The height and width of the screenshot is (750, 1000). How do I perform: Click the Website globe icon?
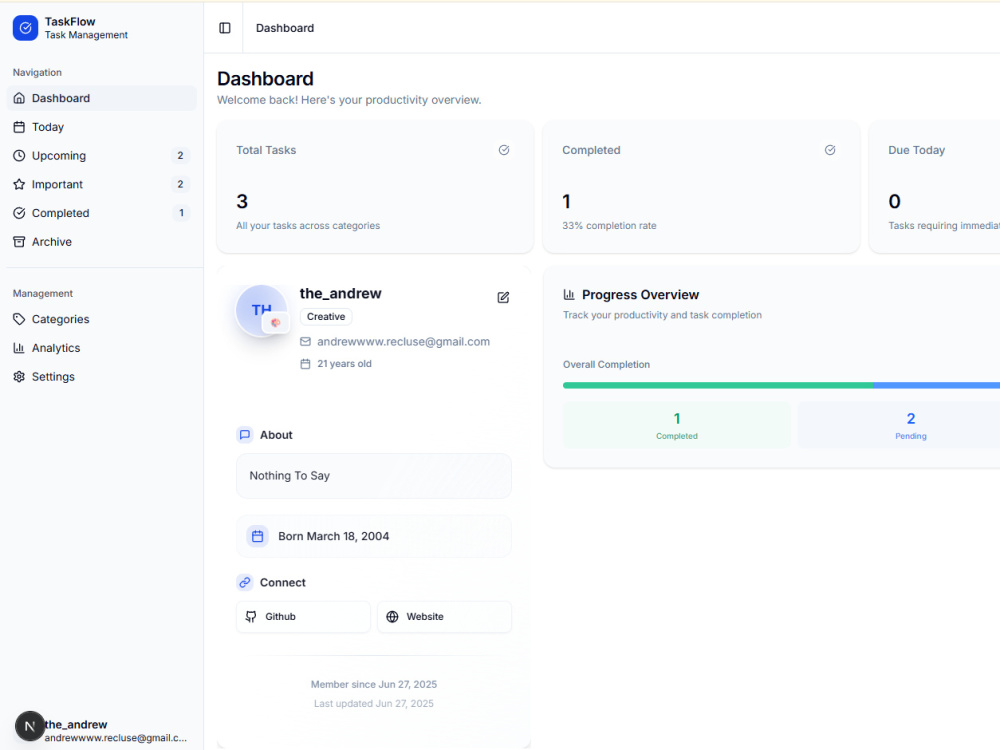coord(392,617)
